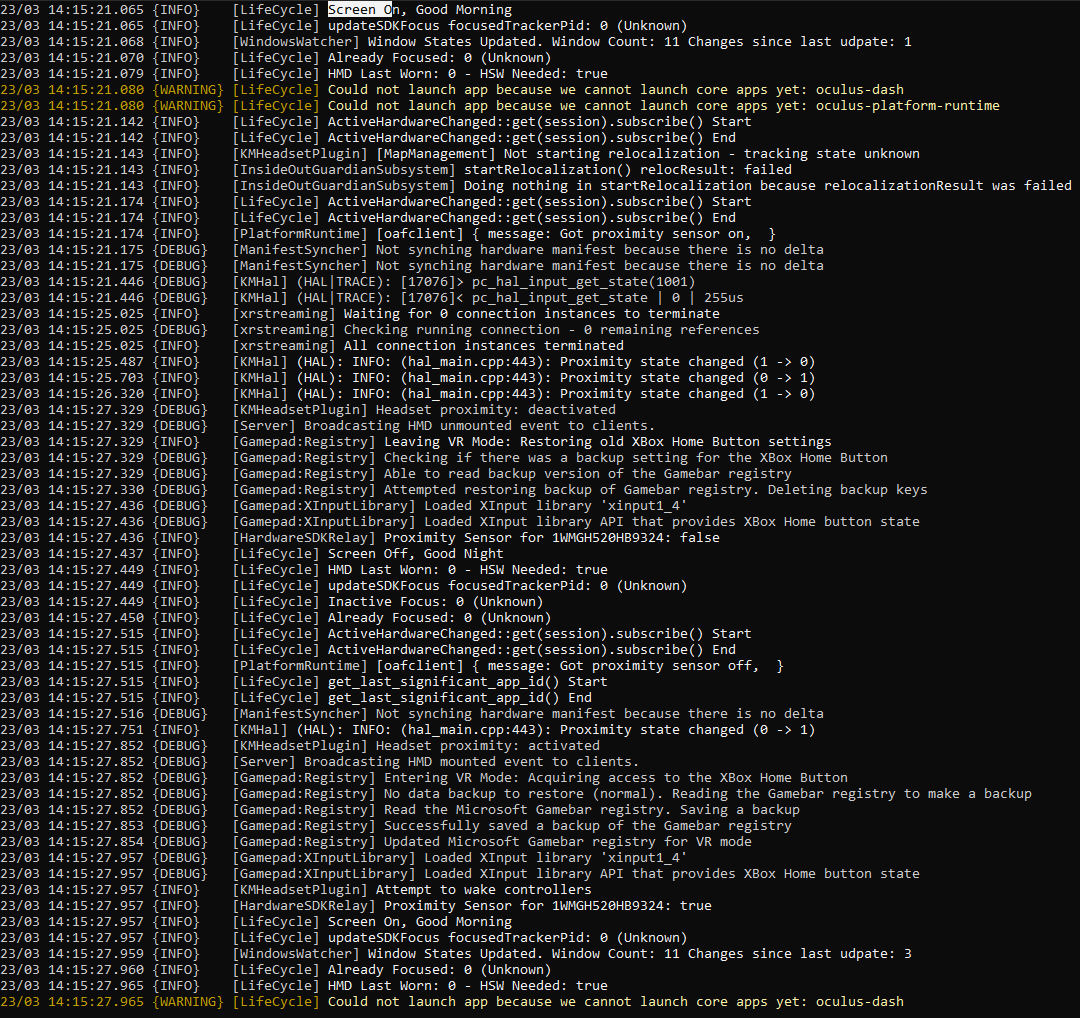Click the oculus-dash warning at 14:15:21.080
This screenshot has width=1080, height=1018.
click(452, 90)
